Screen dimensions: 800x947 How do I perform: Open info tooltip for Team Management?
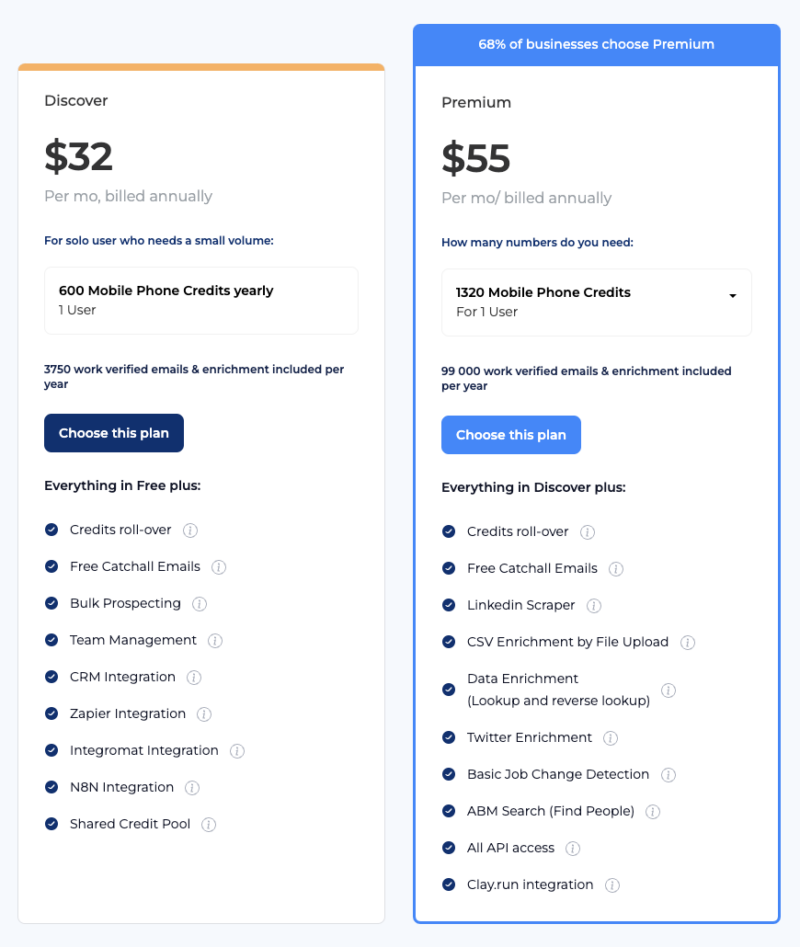[215, 641]
